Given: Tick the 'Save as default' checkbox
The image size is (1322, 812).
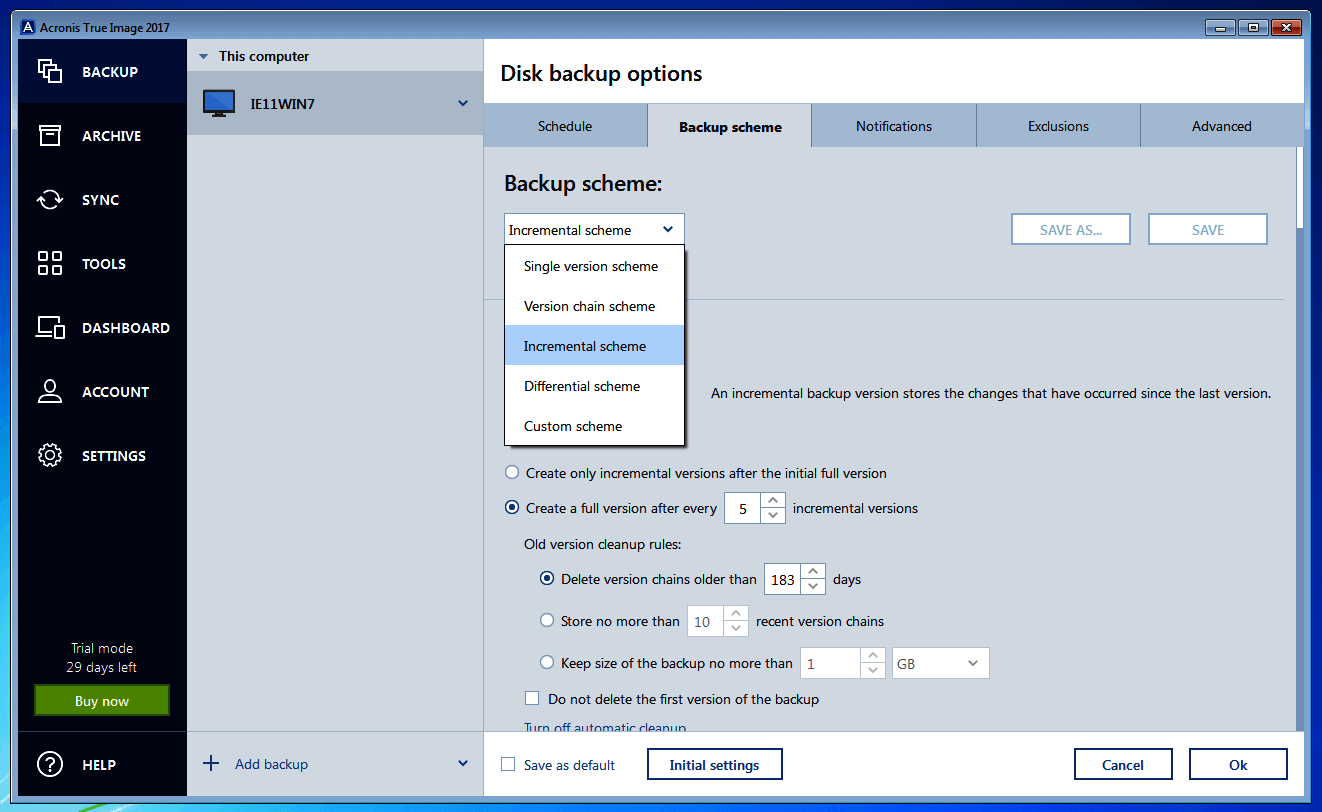Looking at the screenshot, I should (x=508, y=763).
